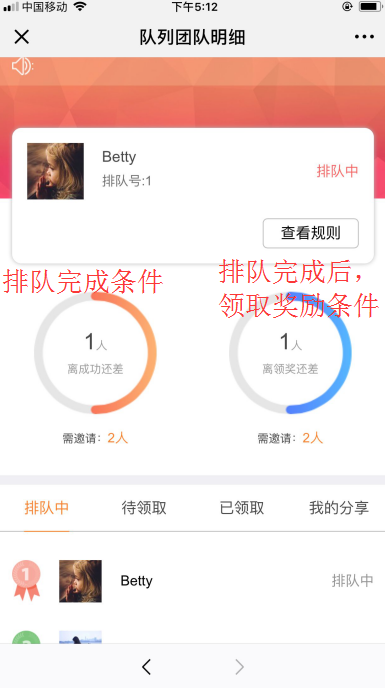Open the three-dot more options menu
The image size is (385, 688).
[364, 37]
